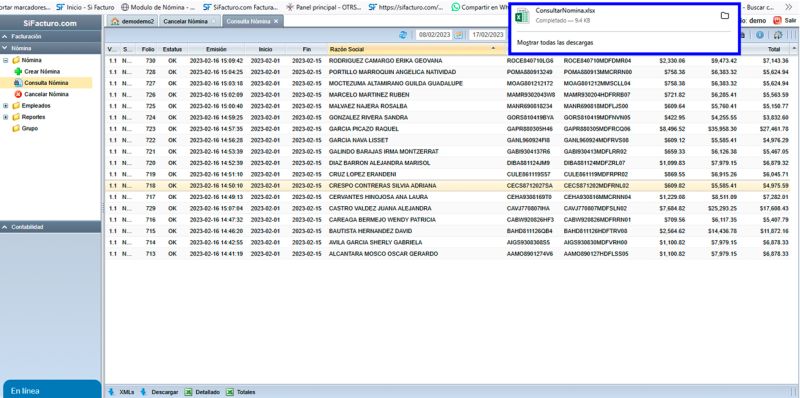800x398 pixels.
Task: Click the 17/02/2023 end date field
Action: [487, 35]
